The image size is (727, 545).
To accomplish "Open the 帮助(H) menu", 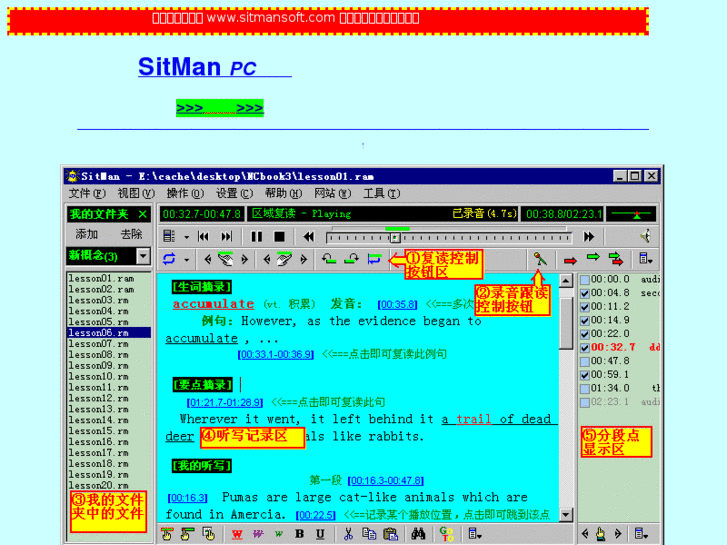I will (x=283, y=193).
